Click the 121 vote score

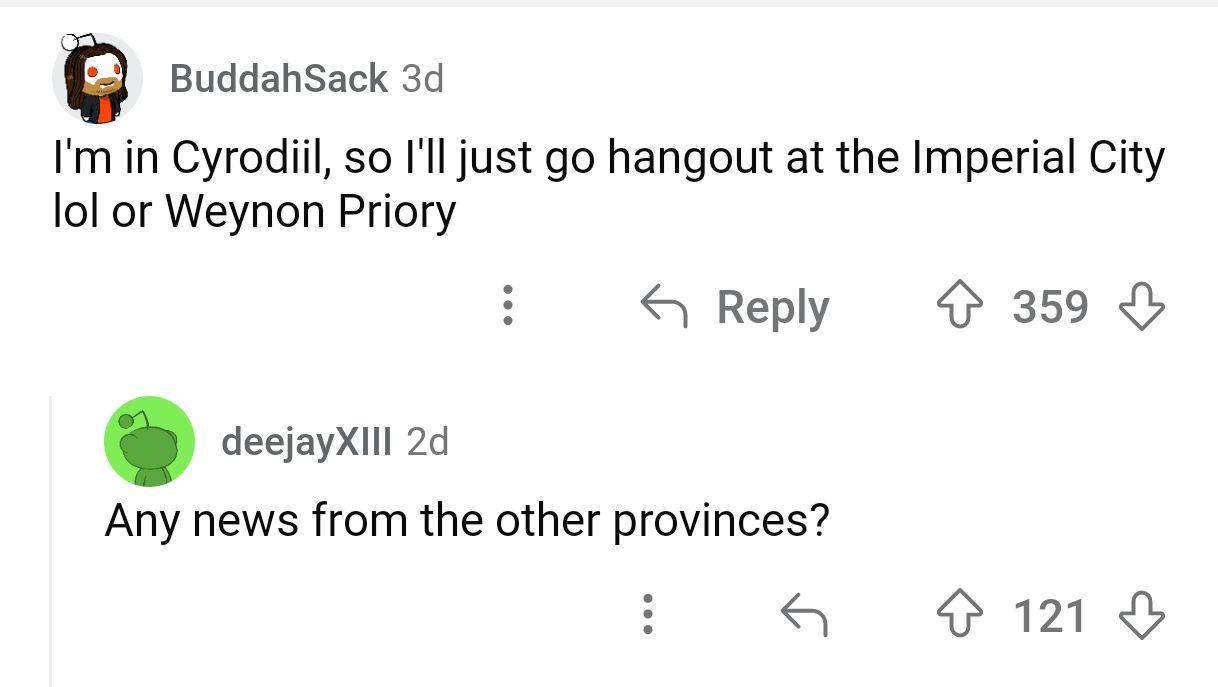[x=1050, y=616]
